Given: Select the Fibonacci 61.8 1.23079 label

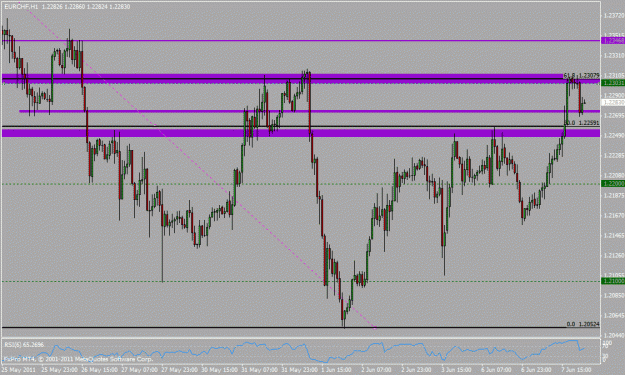Looking at the screenshot, I should [582, 75].
